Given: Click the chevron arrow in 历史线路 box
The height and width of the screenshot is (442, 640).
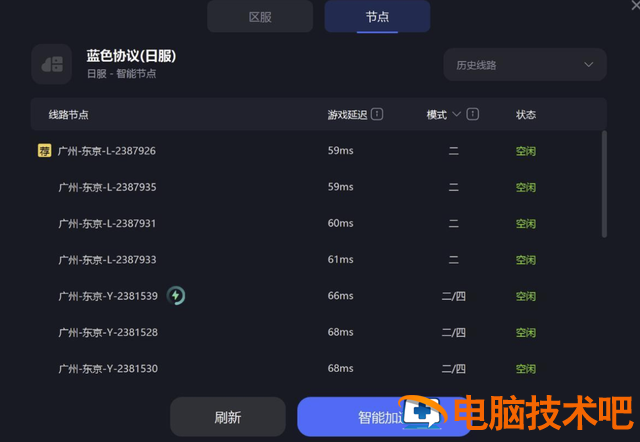Looking at the screenshot, I should tap(588, 65).
